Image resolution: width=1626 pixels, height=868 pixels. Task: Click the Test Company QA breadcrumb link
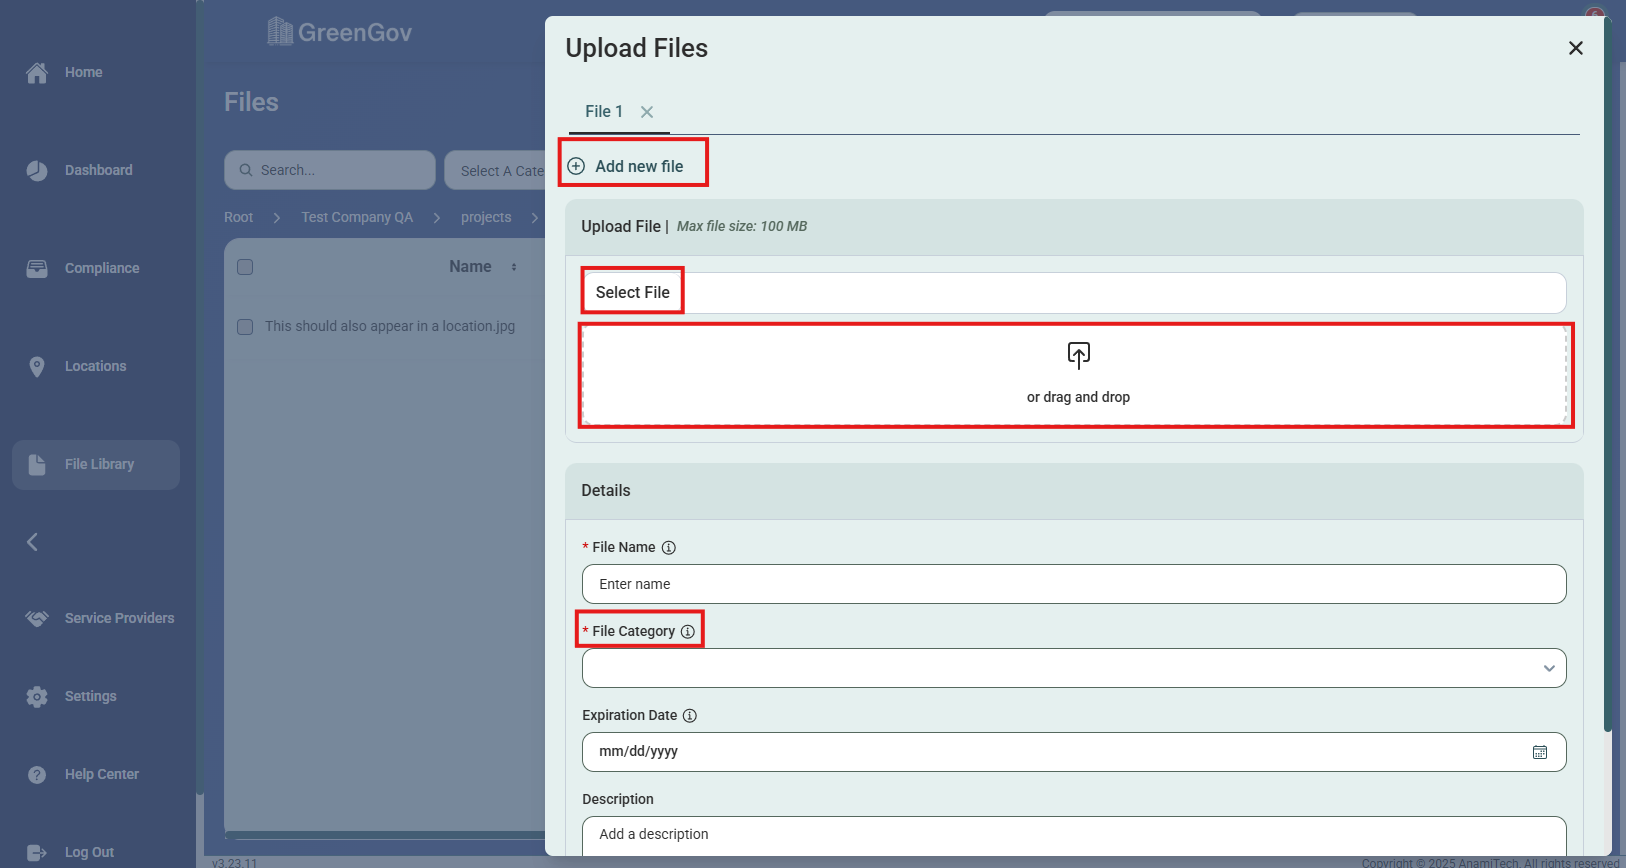click(357, 217)
